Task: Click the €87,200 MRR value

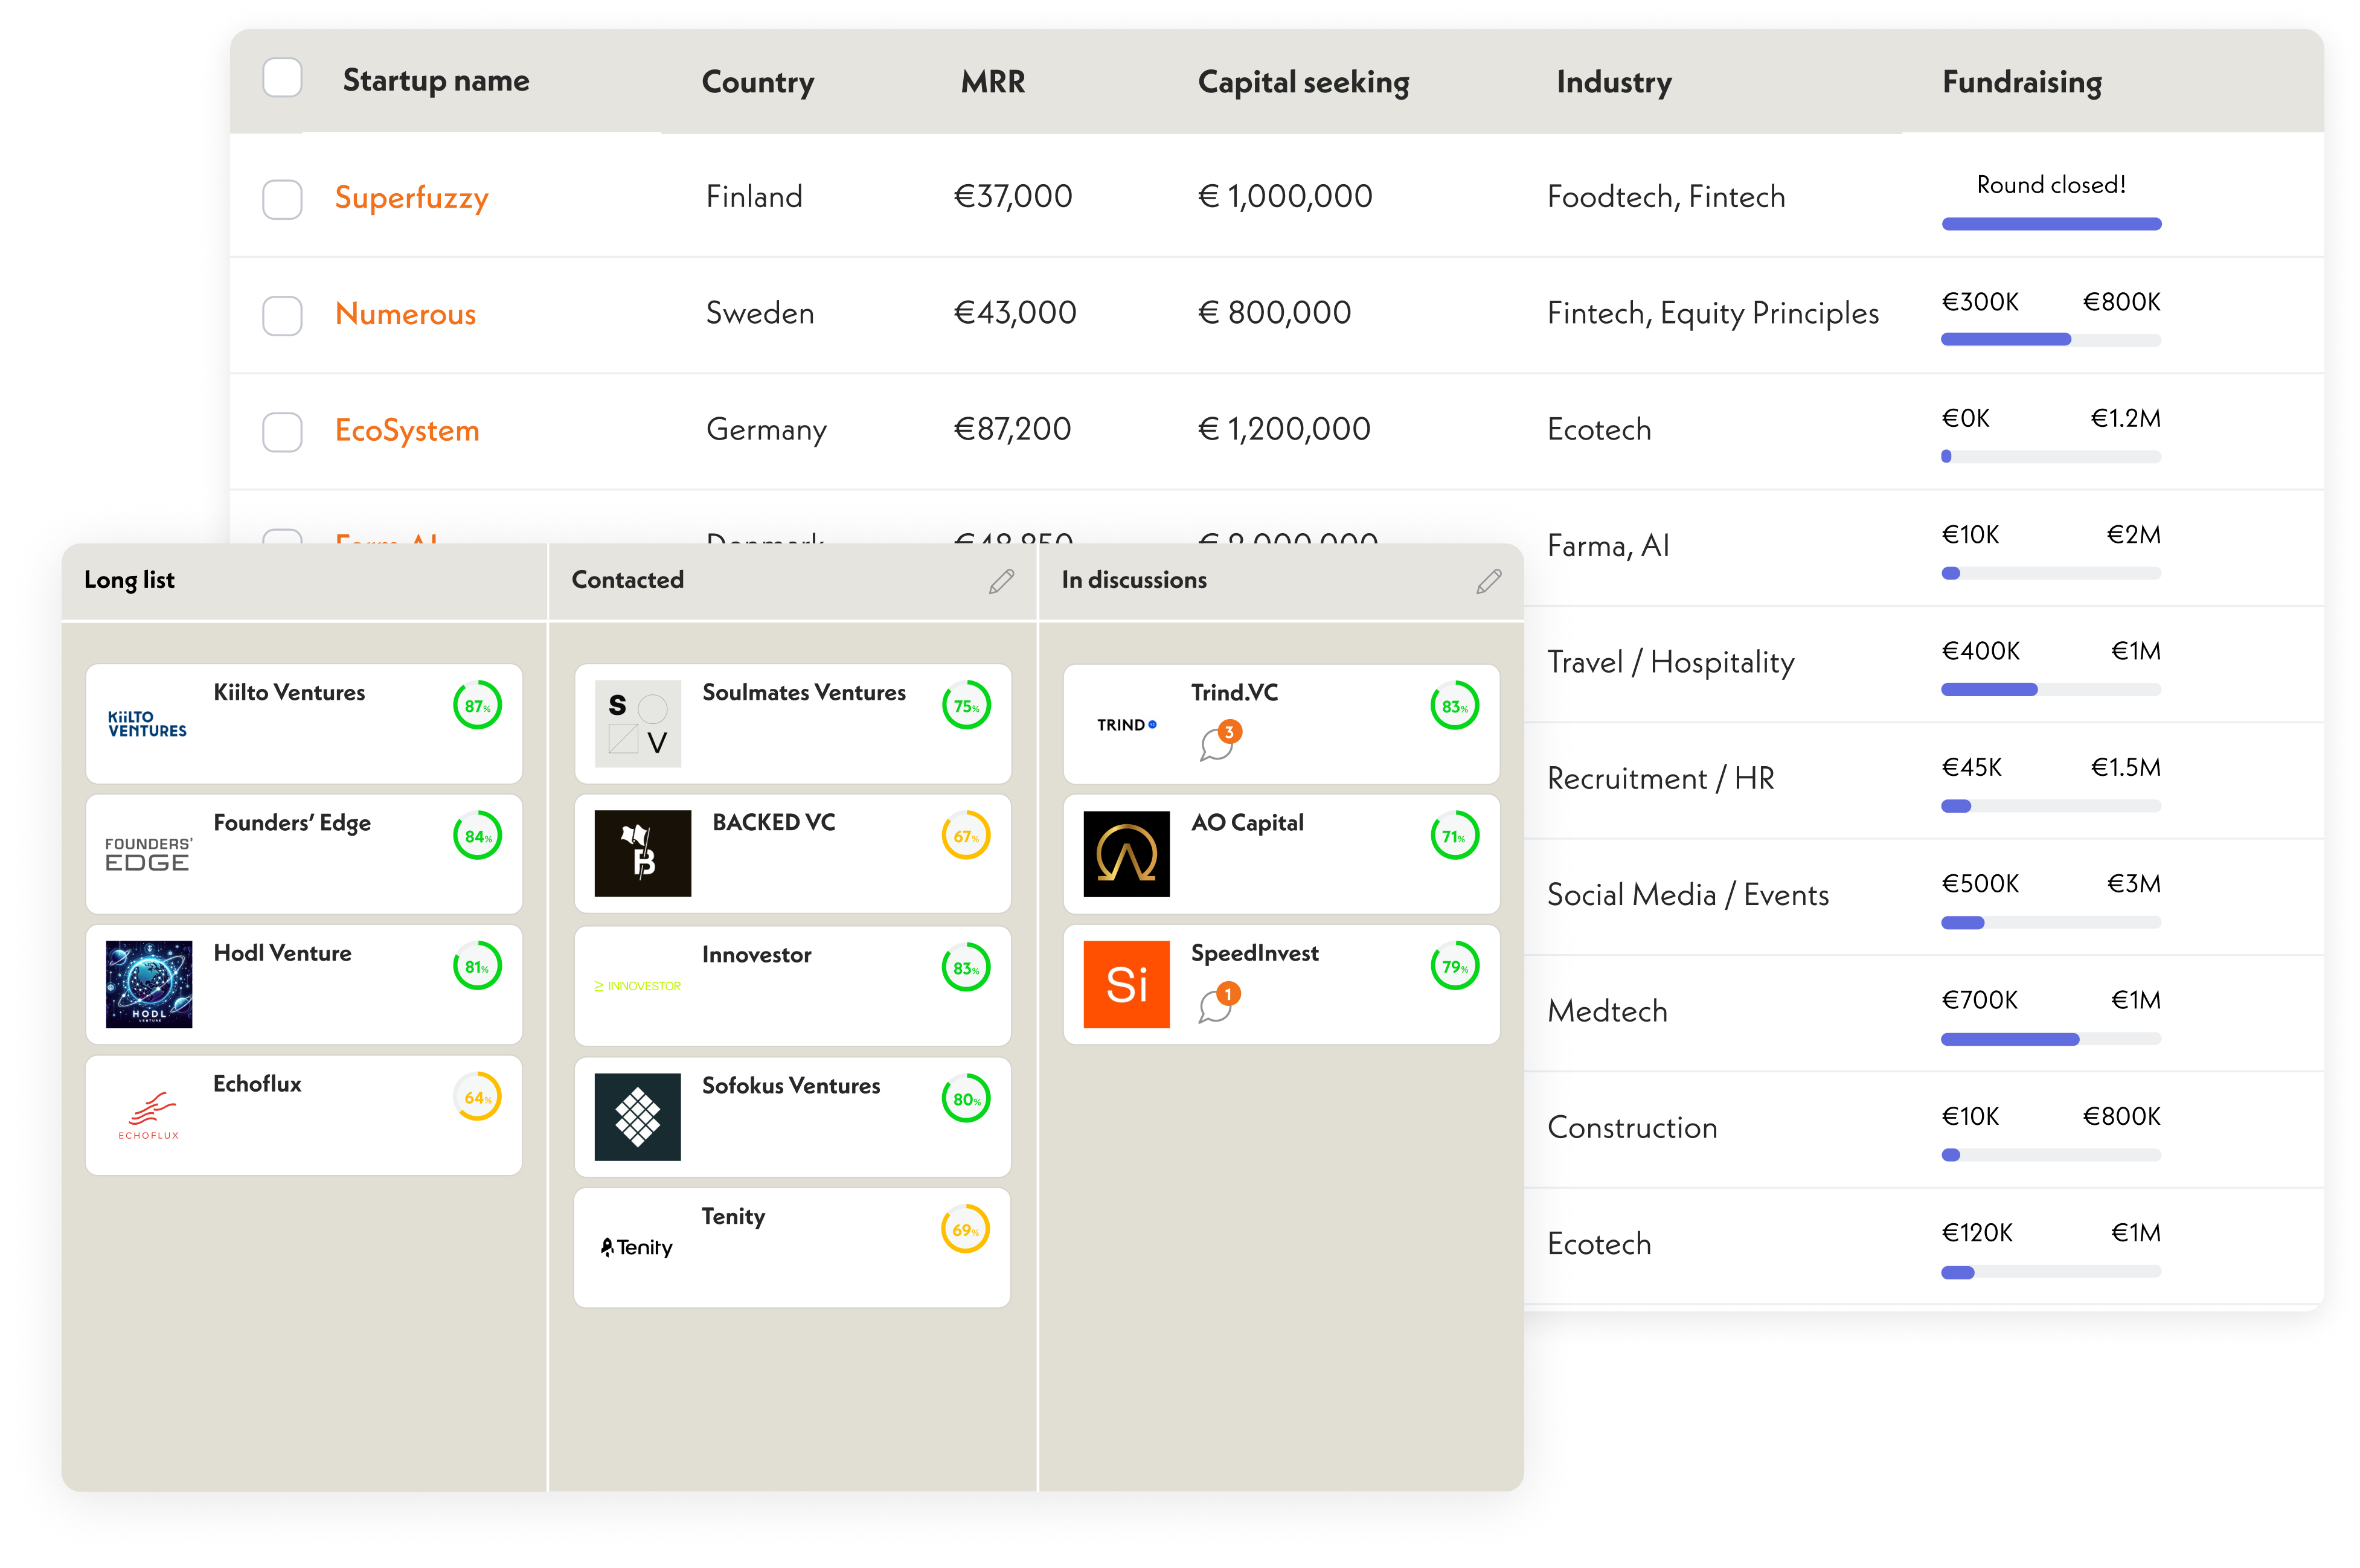Action: (1012, 429)
